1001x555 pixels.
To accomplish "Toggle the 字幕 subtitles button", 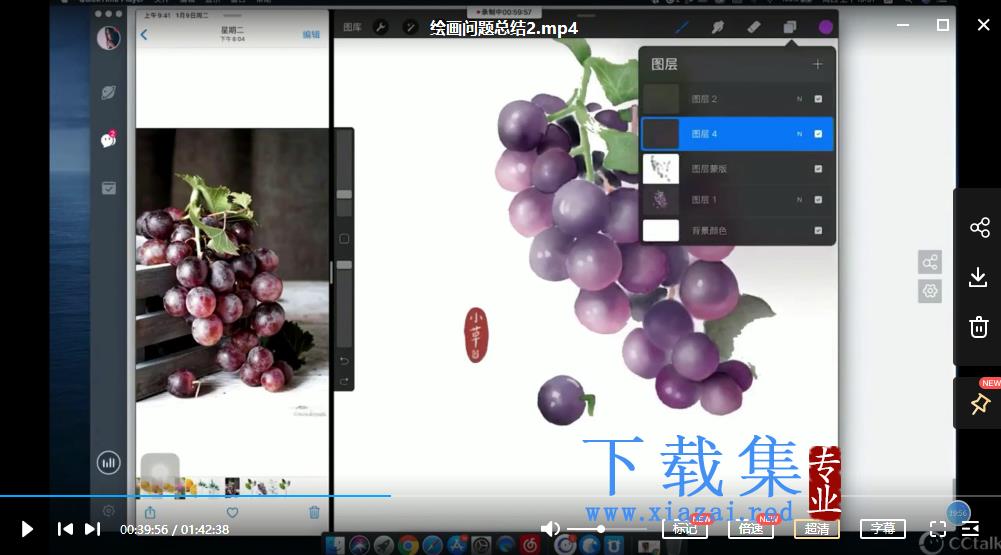I will [x=882, y=528].
